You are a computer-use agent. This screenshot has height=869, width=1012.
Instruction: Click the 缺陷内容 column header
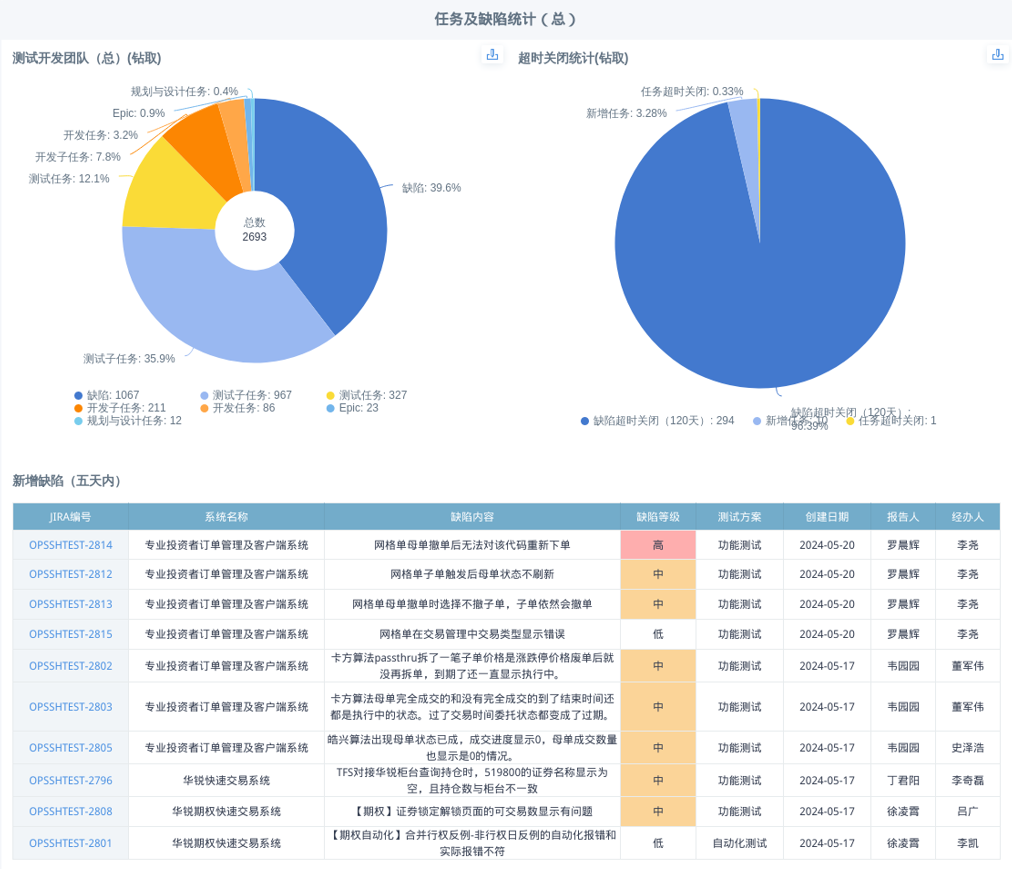[472, 517]
